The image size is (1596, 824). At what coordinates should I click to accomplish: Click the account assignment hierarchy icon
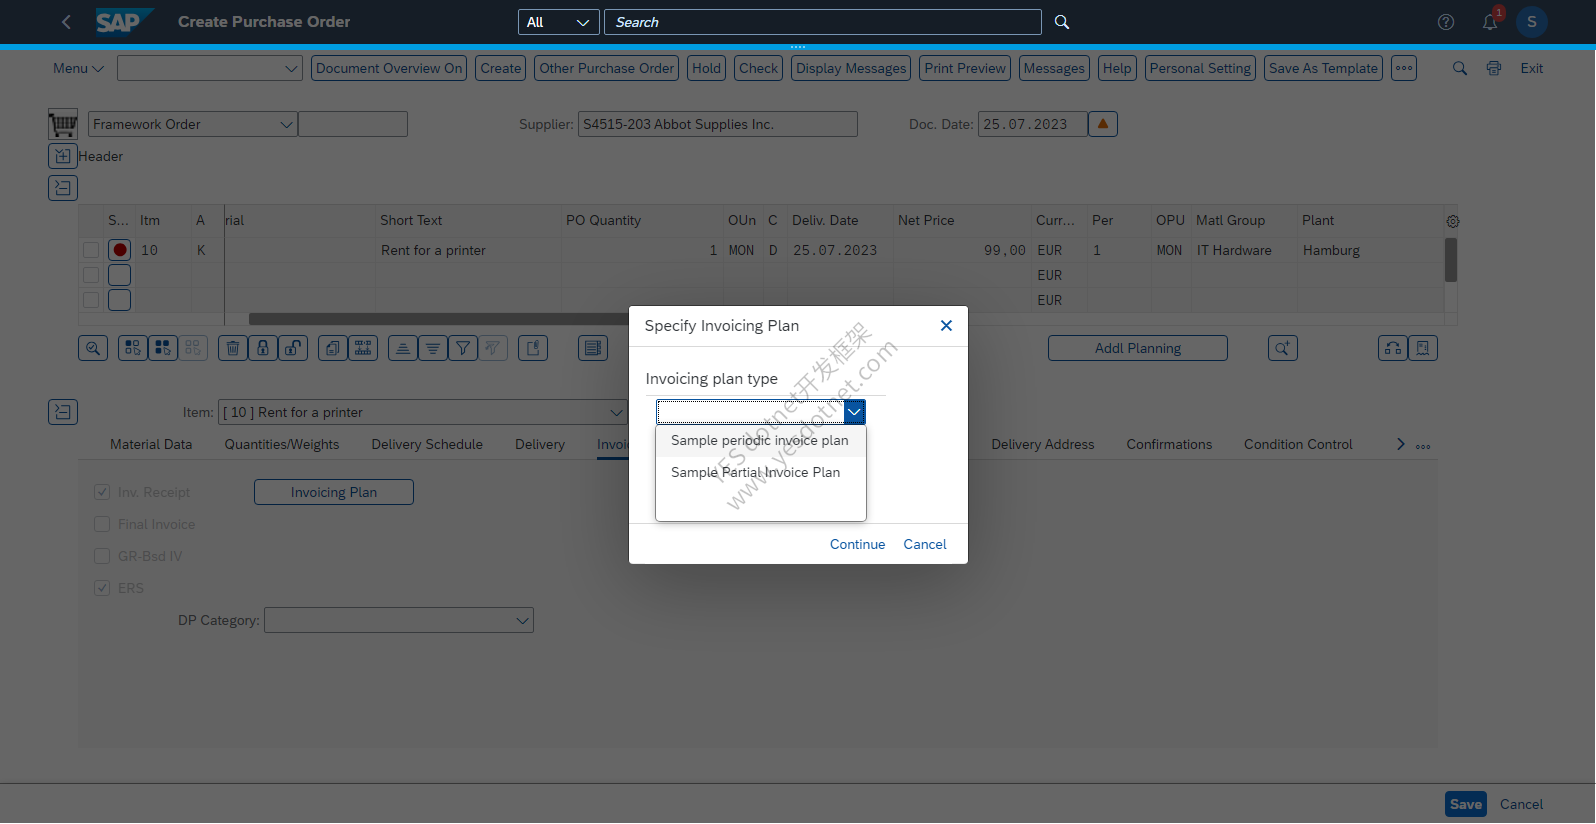(x=1393, y=348)
